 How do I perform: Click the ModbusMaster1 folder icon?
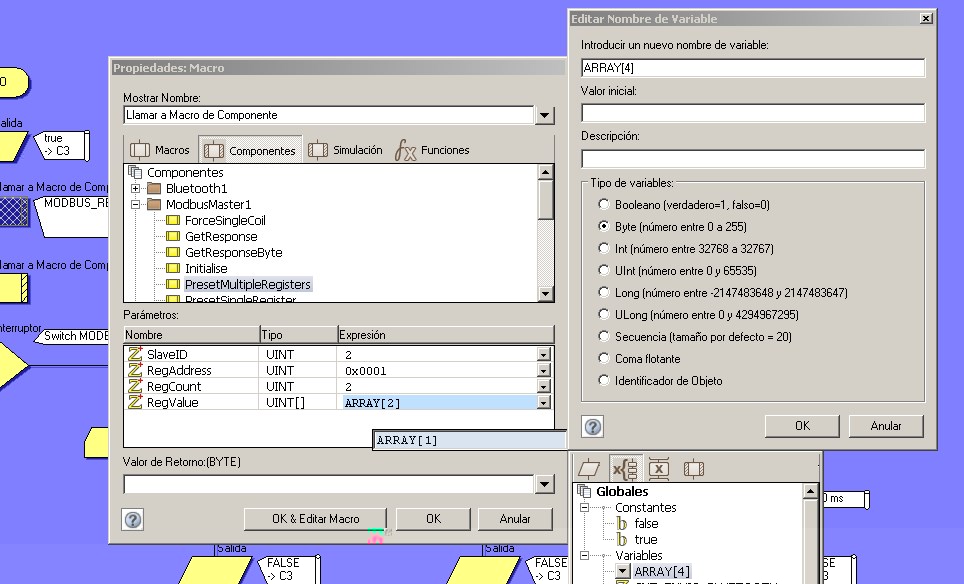pos(154,204)
